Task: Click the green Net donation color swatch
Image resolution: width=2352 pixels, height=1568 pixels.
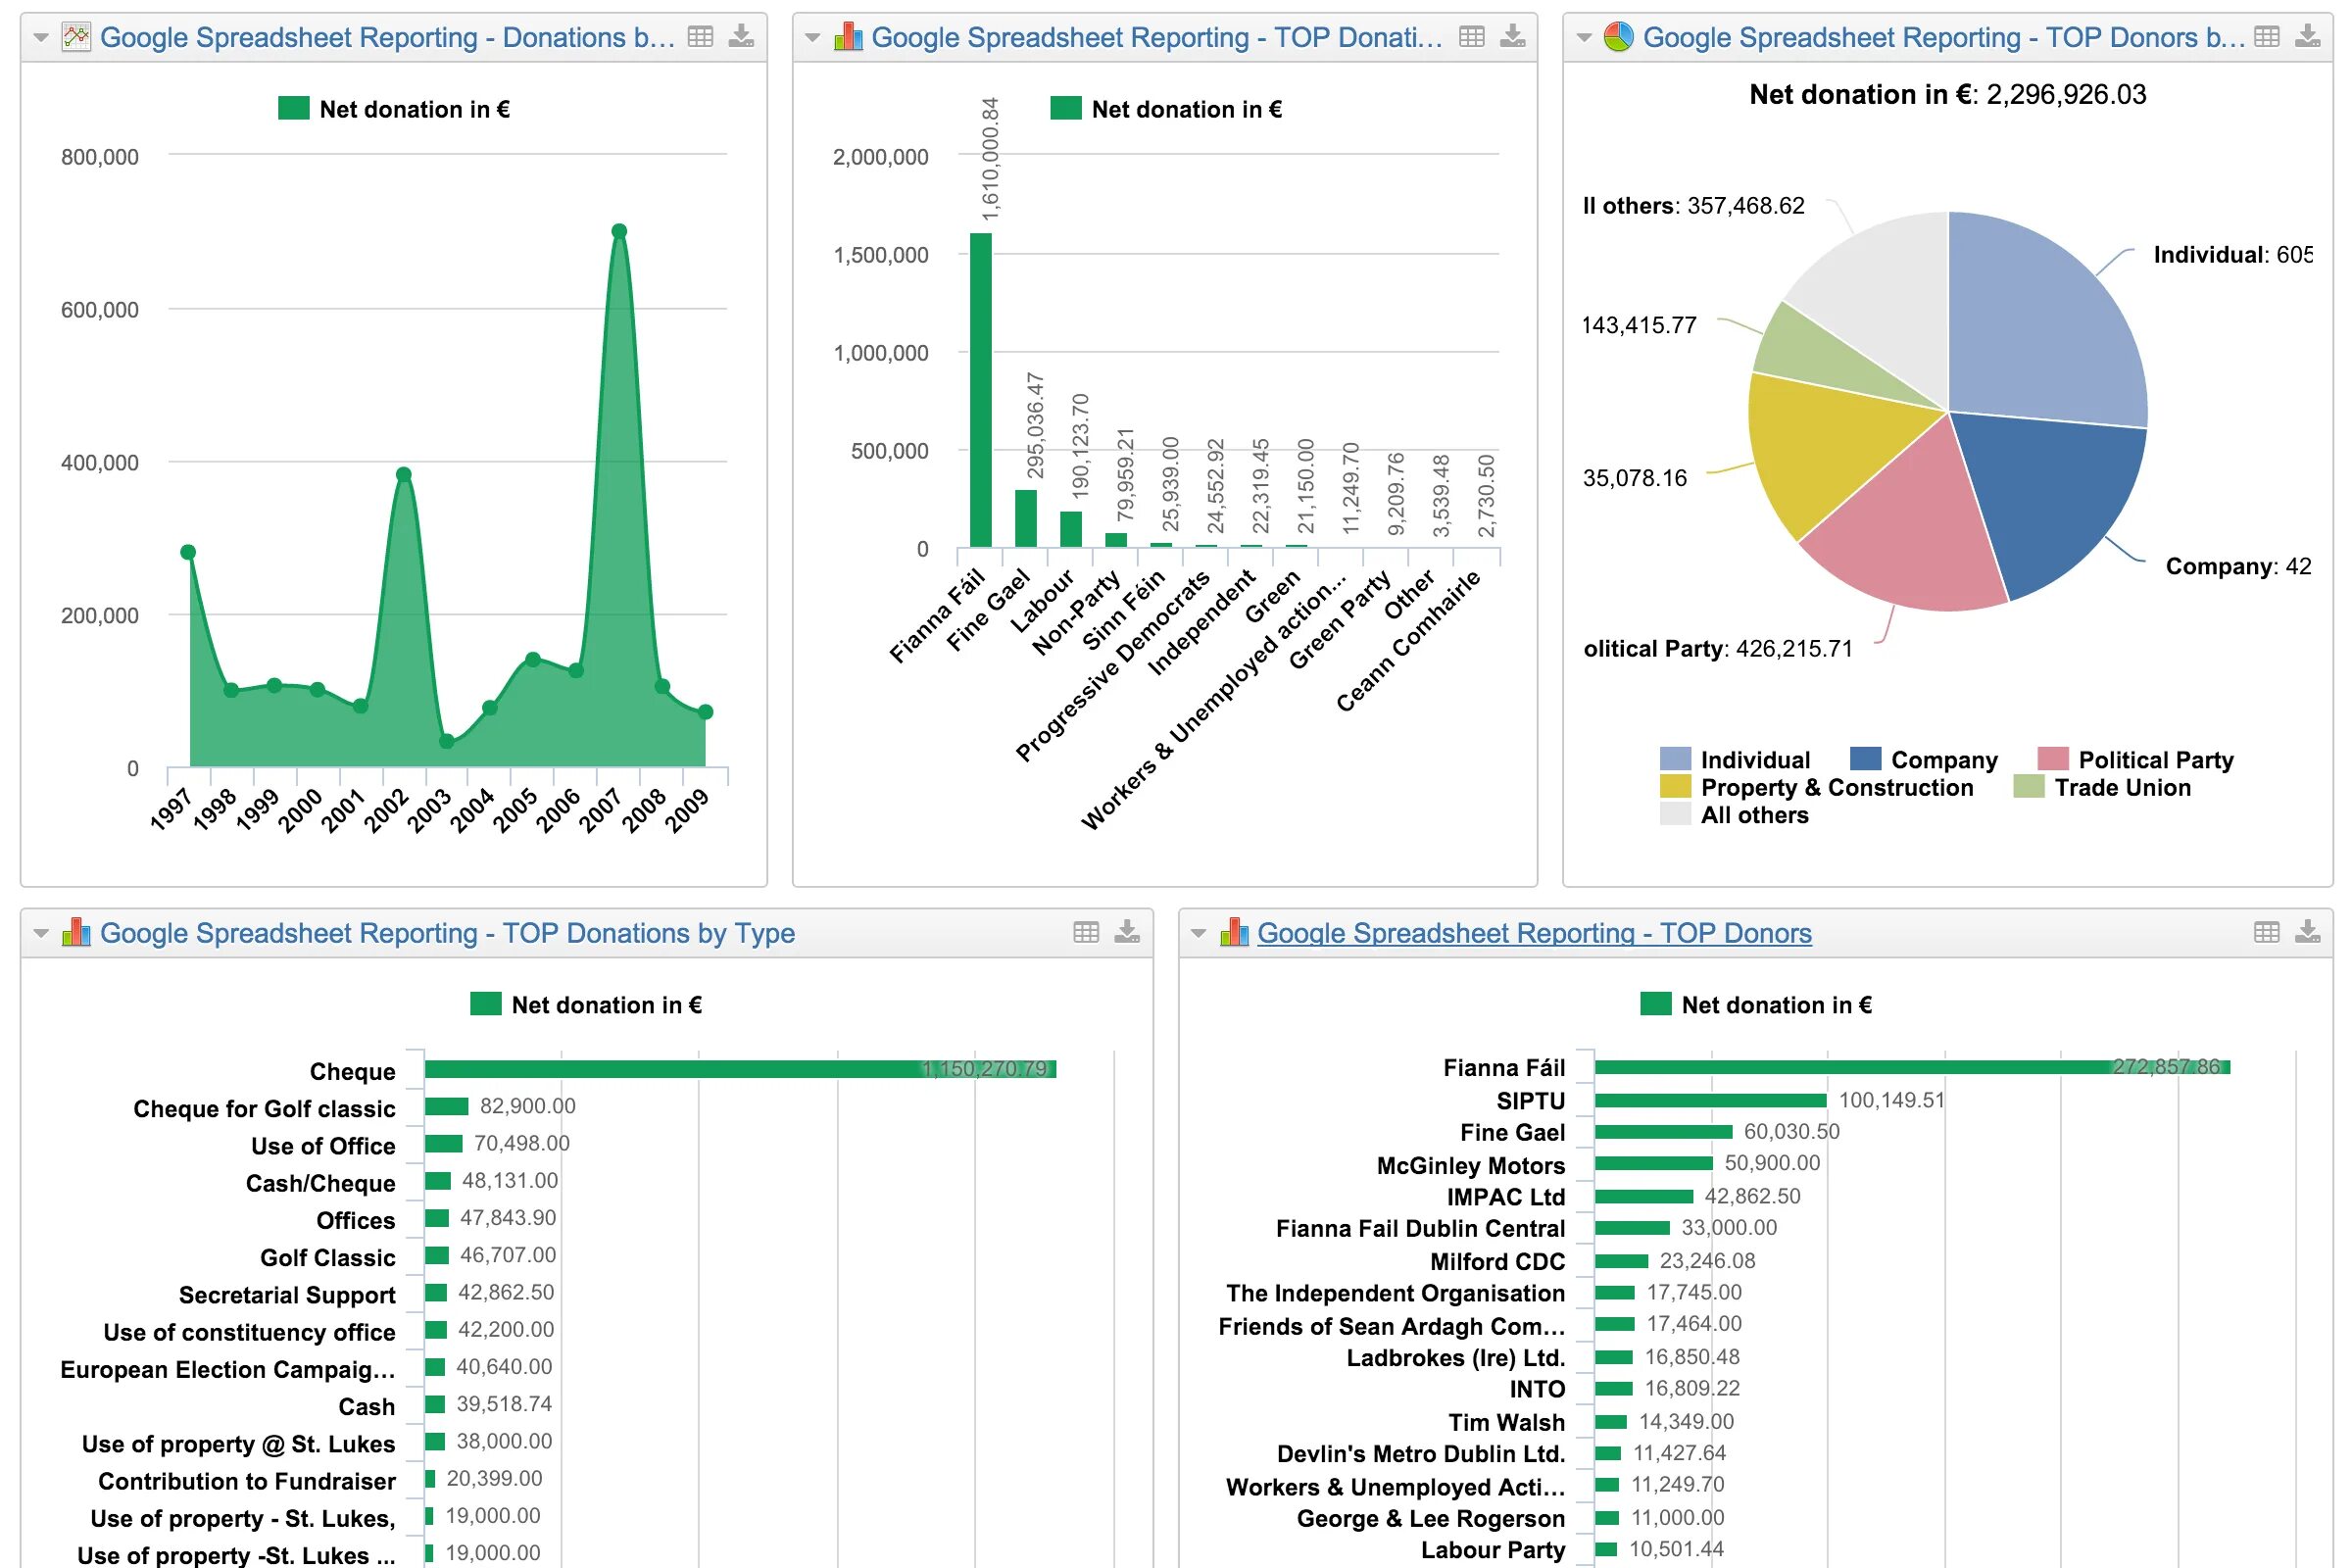Action: tap(294, 108)
